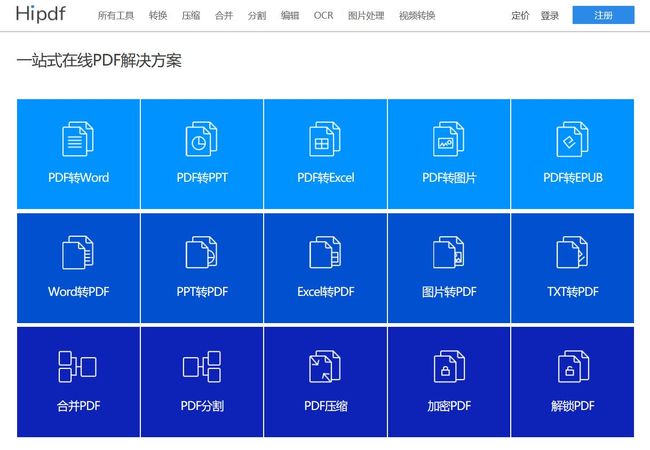Click the PDF转Word document icon
Viewport: 650px width, 450px height.
click(78, 139)
